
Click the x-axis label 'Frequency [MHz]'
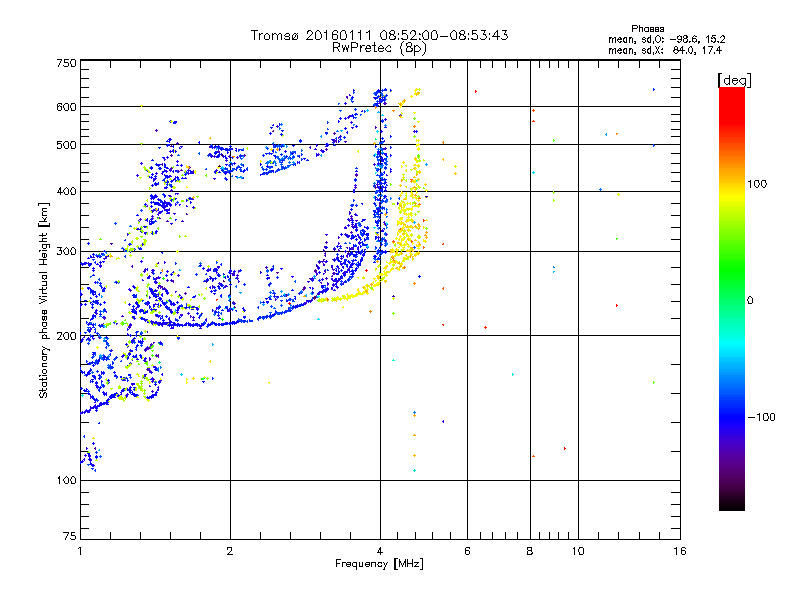point(379,564)
